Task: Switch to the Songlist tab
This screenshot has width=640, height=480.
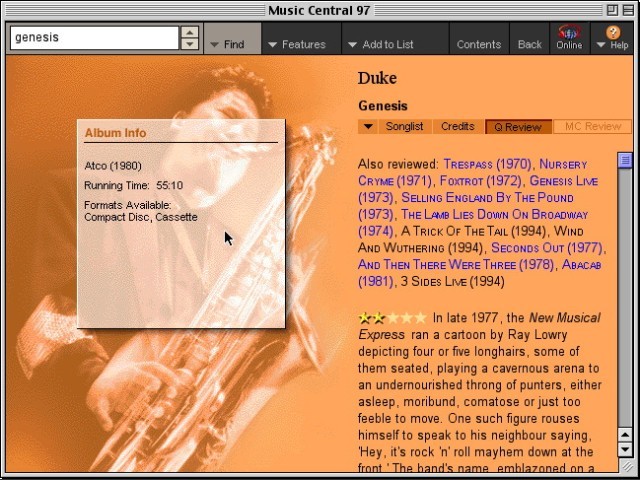Action: (404, 127)
